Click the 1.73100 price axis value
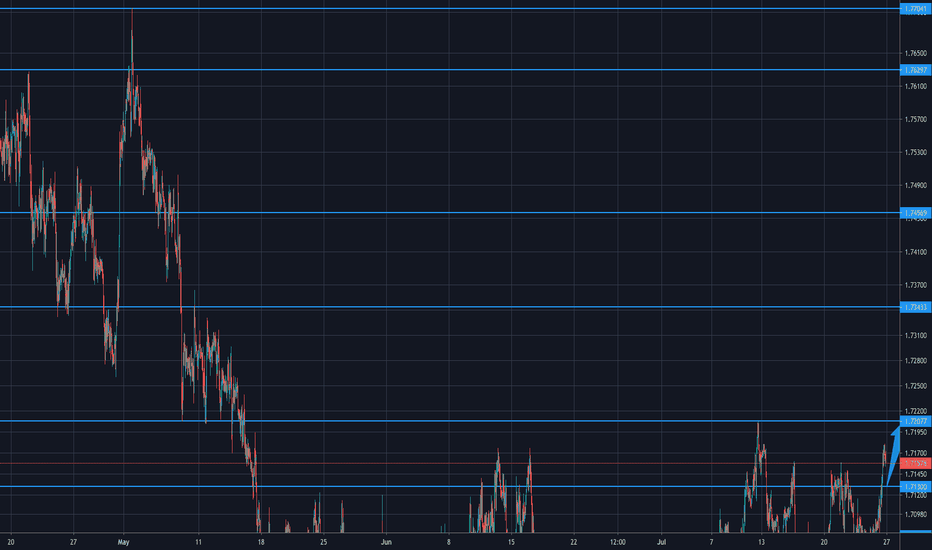 [915, 335]
